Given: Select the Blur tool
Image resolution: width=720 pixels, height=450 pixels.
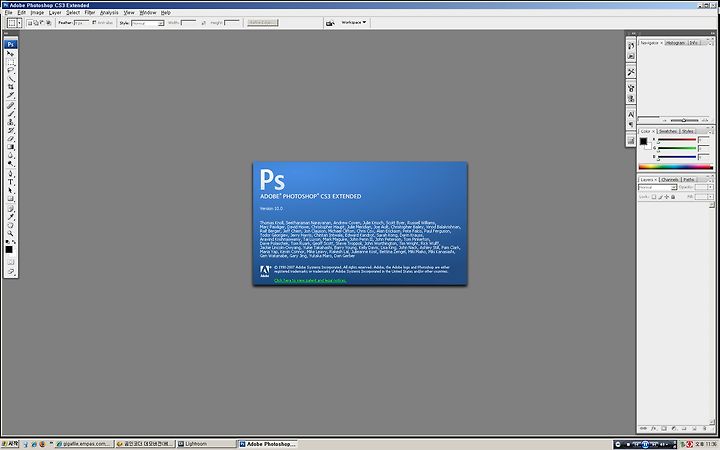Looking at the screenshot, I should 11,155.
